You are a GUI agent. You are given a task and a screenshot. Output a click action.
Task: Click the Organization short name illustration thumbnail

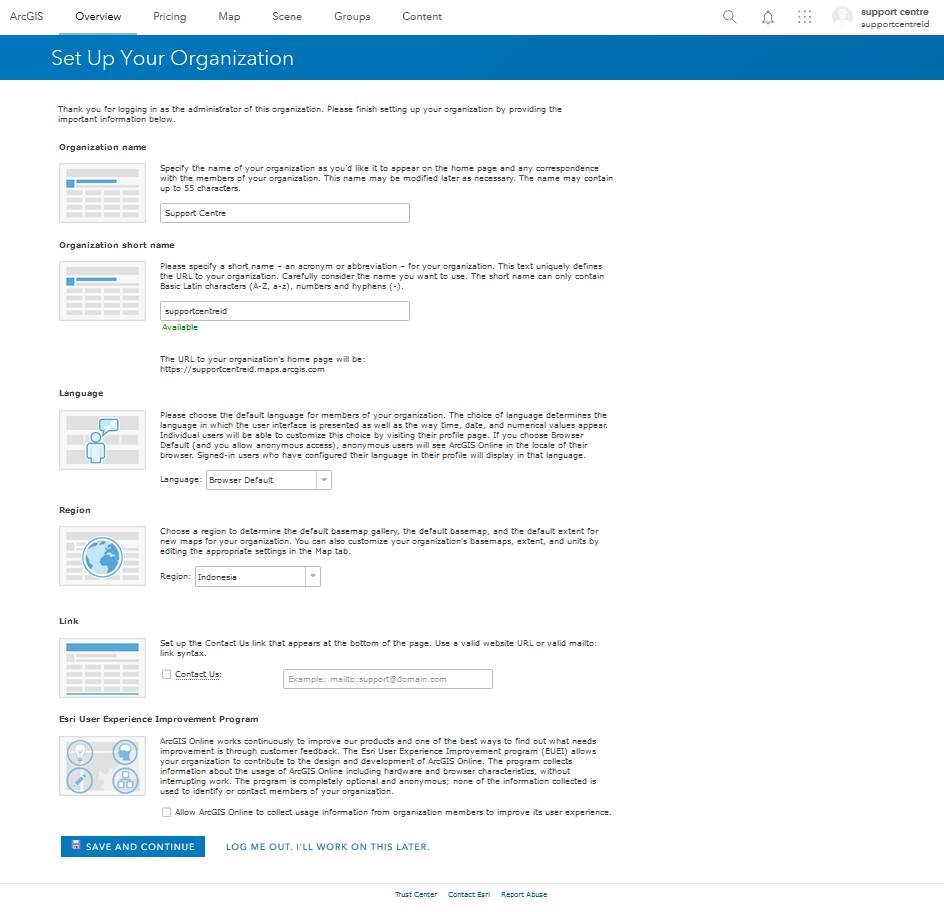[x=102, y=291]
